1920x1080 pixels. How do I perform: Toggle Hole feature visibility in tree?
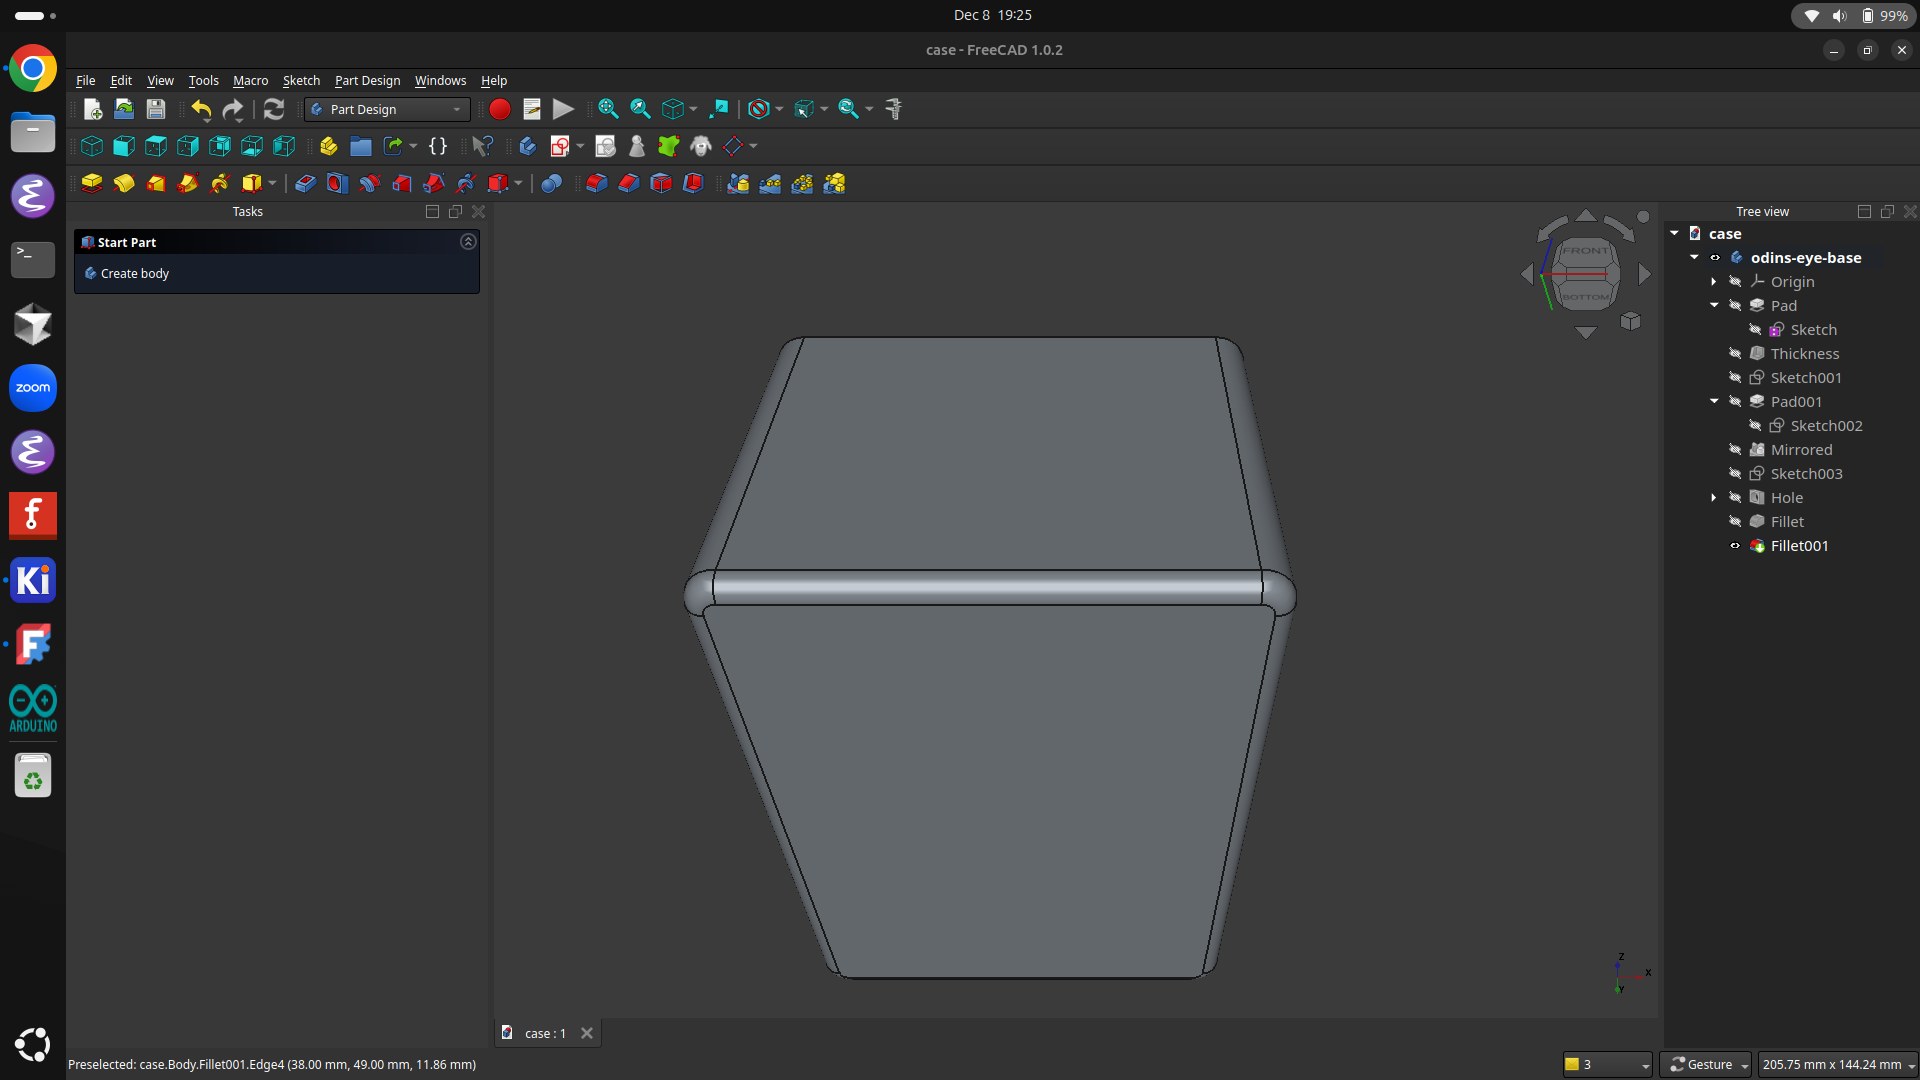[1736, 497]
